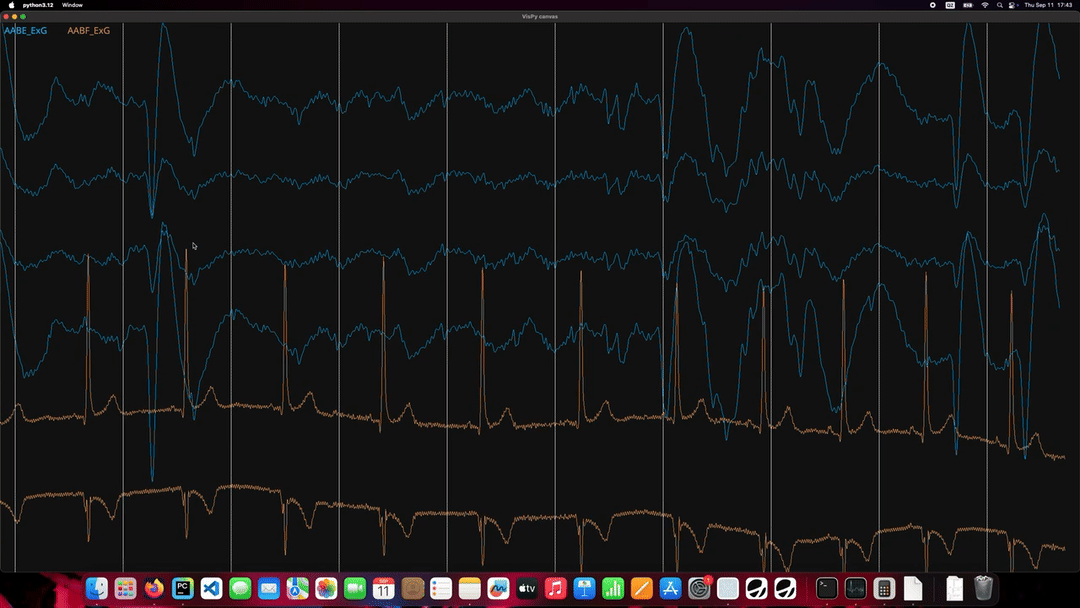Open the Window menu
Image resolution: width=1080 pixels, height=608 pixels.
click(72, 5)
